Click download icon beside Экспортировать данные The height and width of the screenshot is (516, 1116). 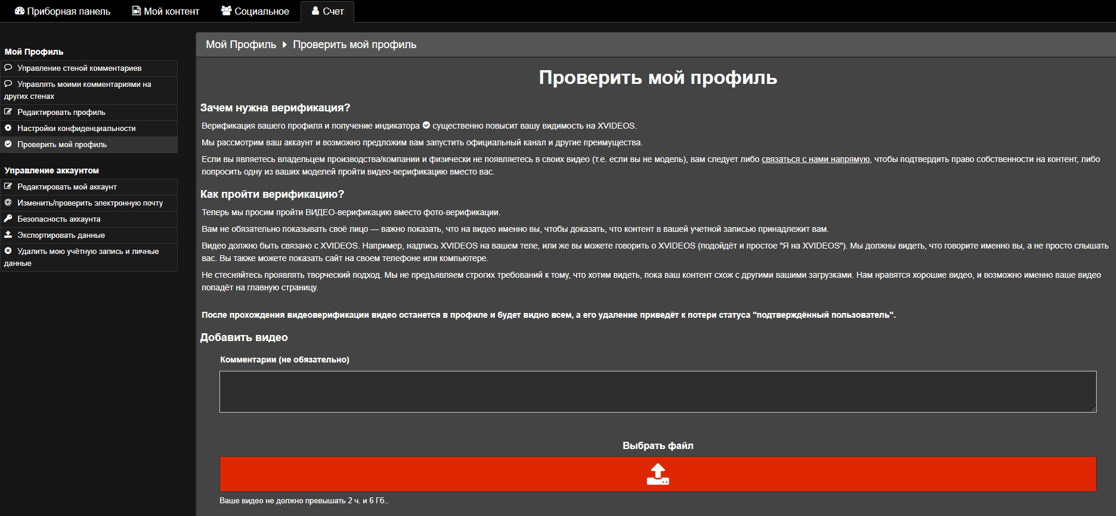tap(8, 235)
